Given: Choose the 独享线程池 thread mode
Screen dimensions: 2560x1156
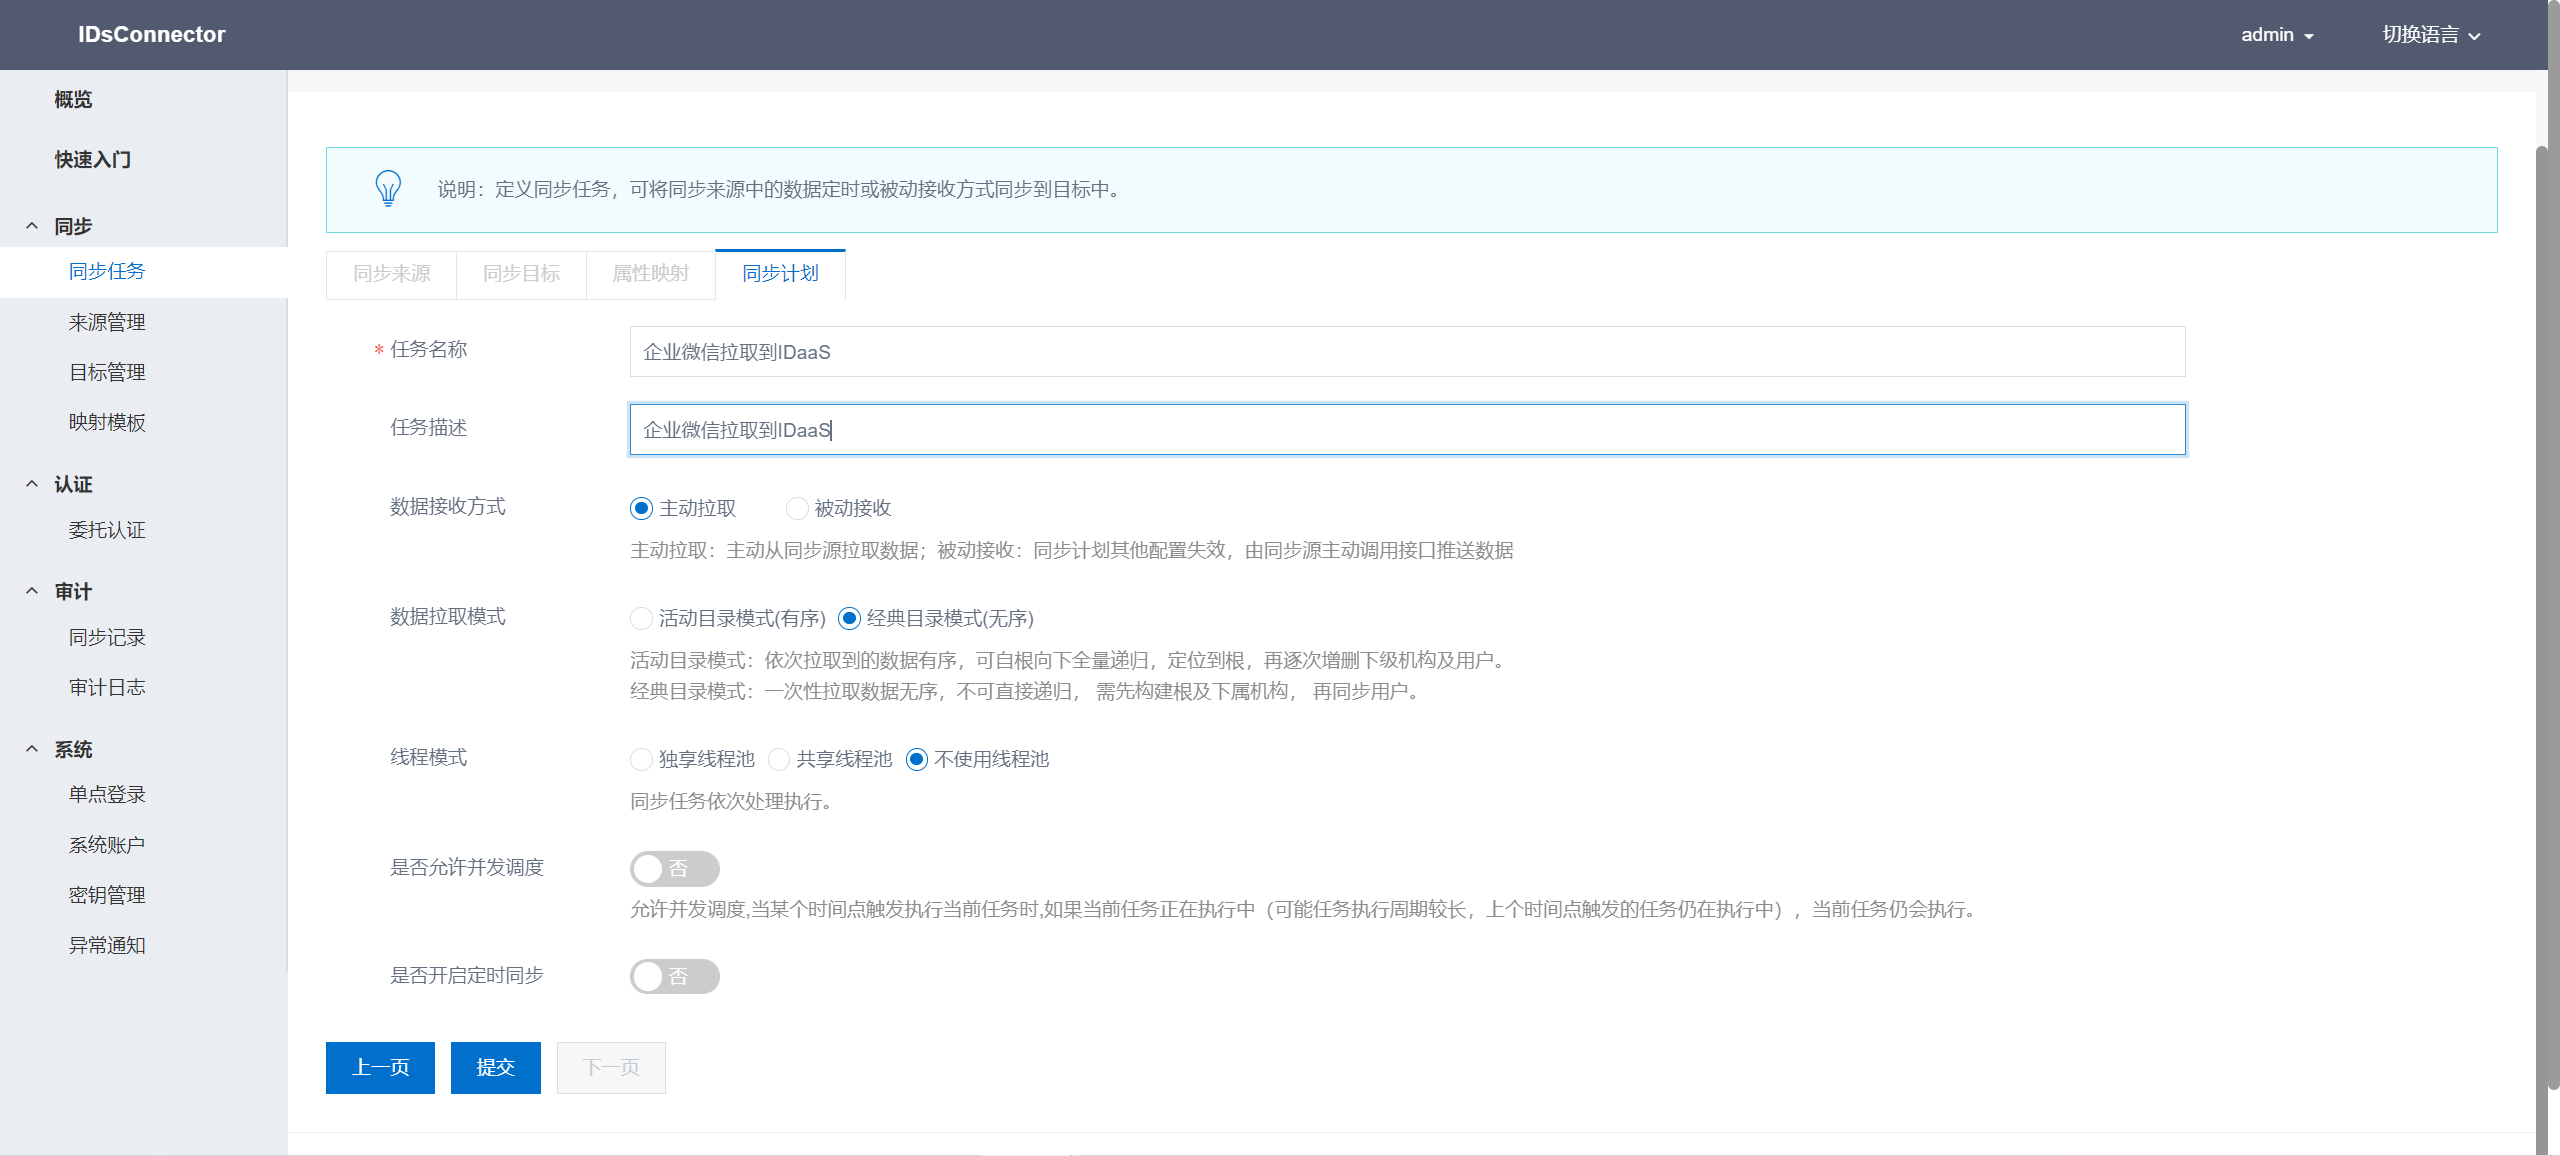Looking at the screenshot, I should 642,759.
